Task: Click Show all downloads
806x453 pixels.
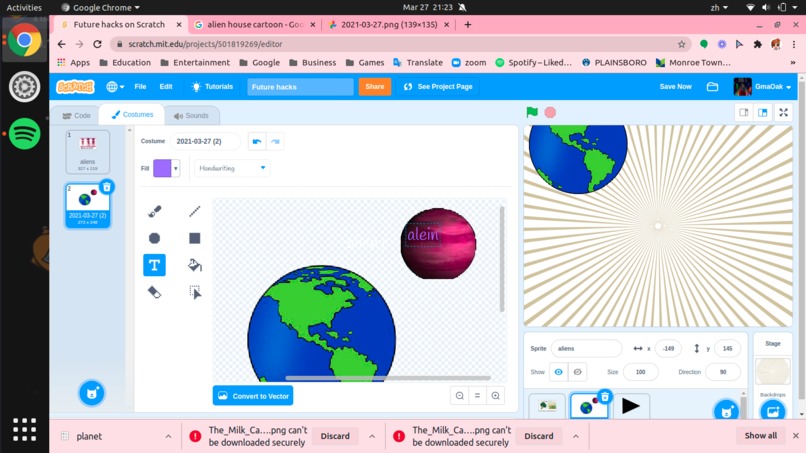Action: (x=761, y=436)
